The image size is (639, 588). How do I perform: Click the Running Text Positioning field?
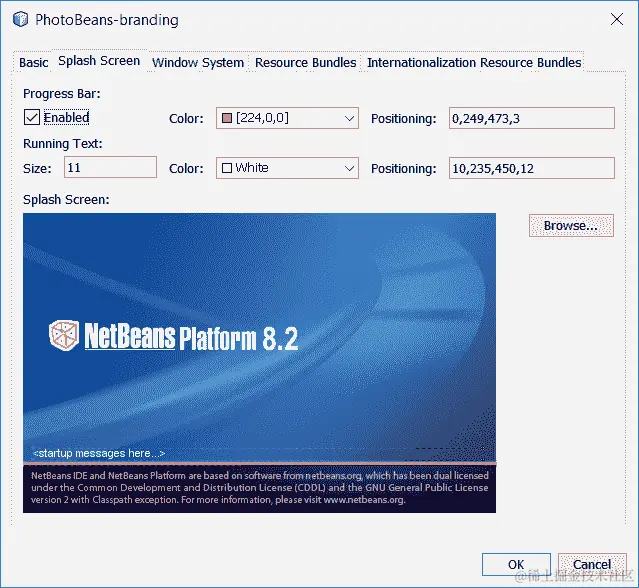point(532,168)
